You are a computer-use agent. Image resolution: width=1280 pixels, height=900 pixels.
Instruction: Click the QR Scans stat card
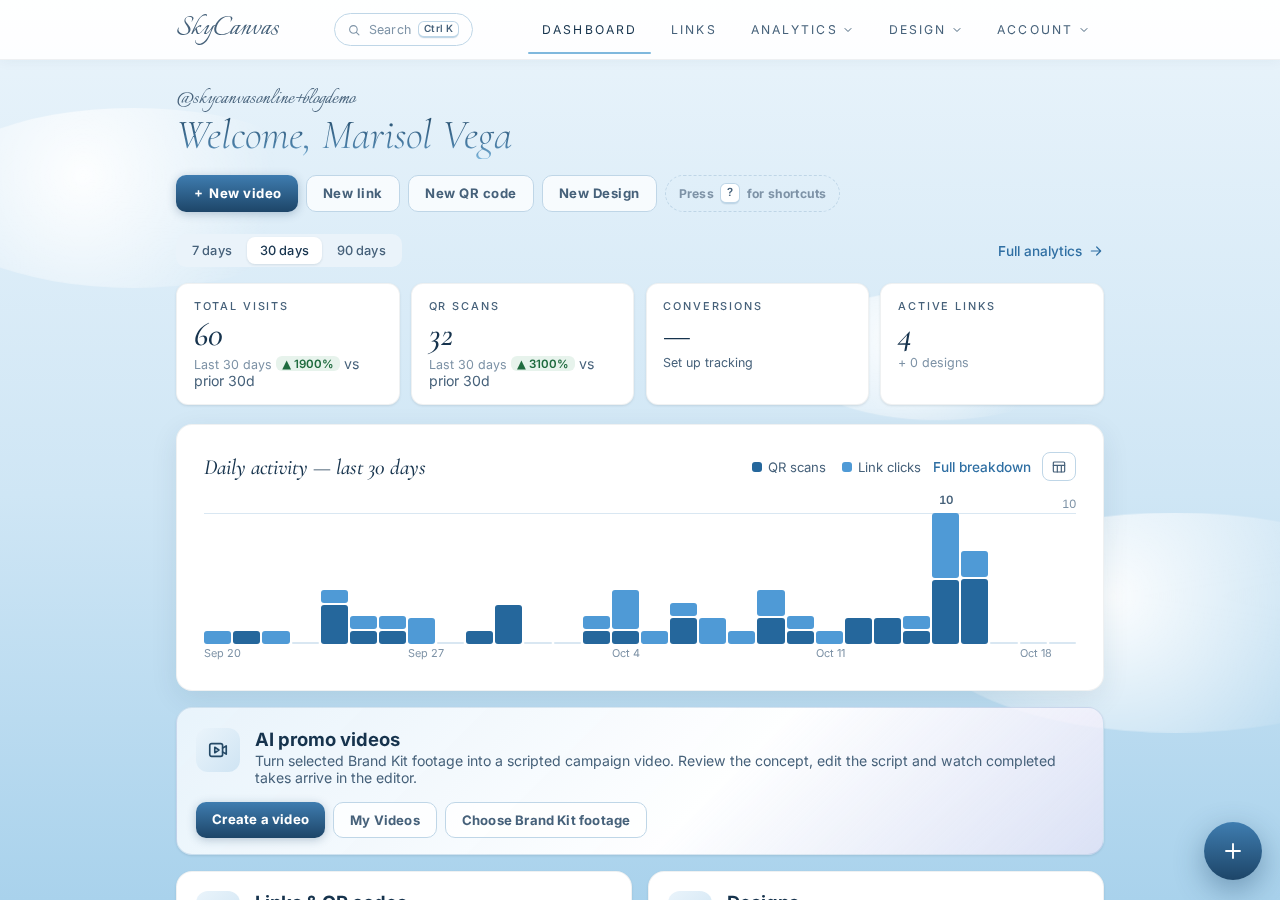(x=522, y=344)
